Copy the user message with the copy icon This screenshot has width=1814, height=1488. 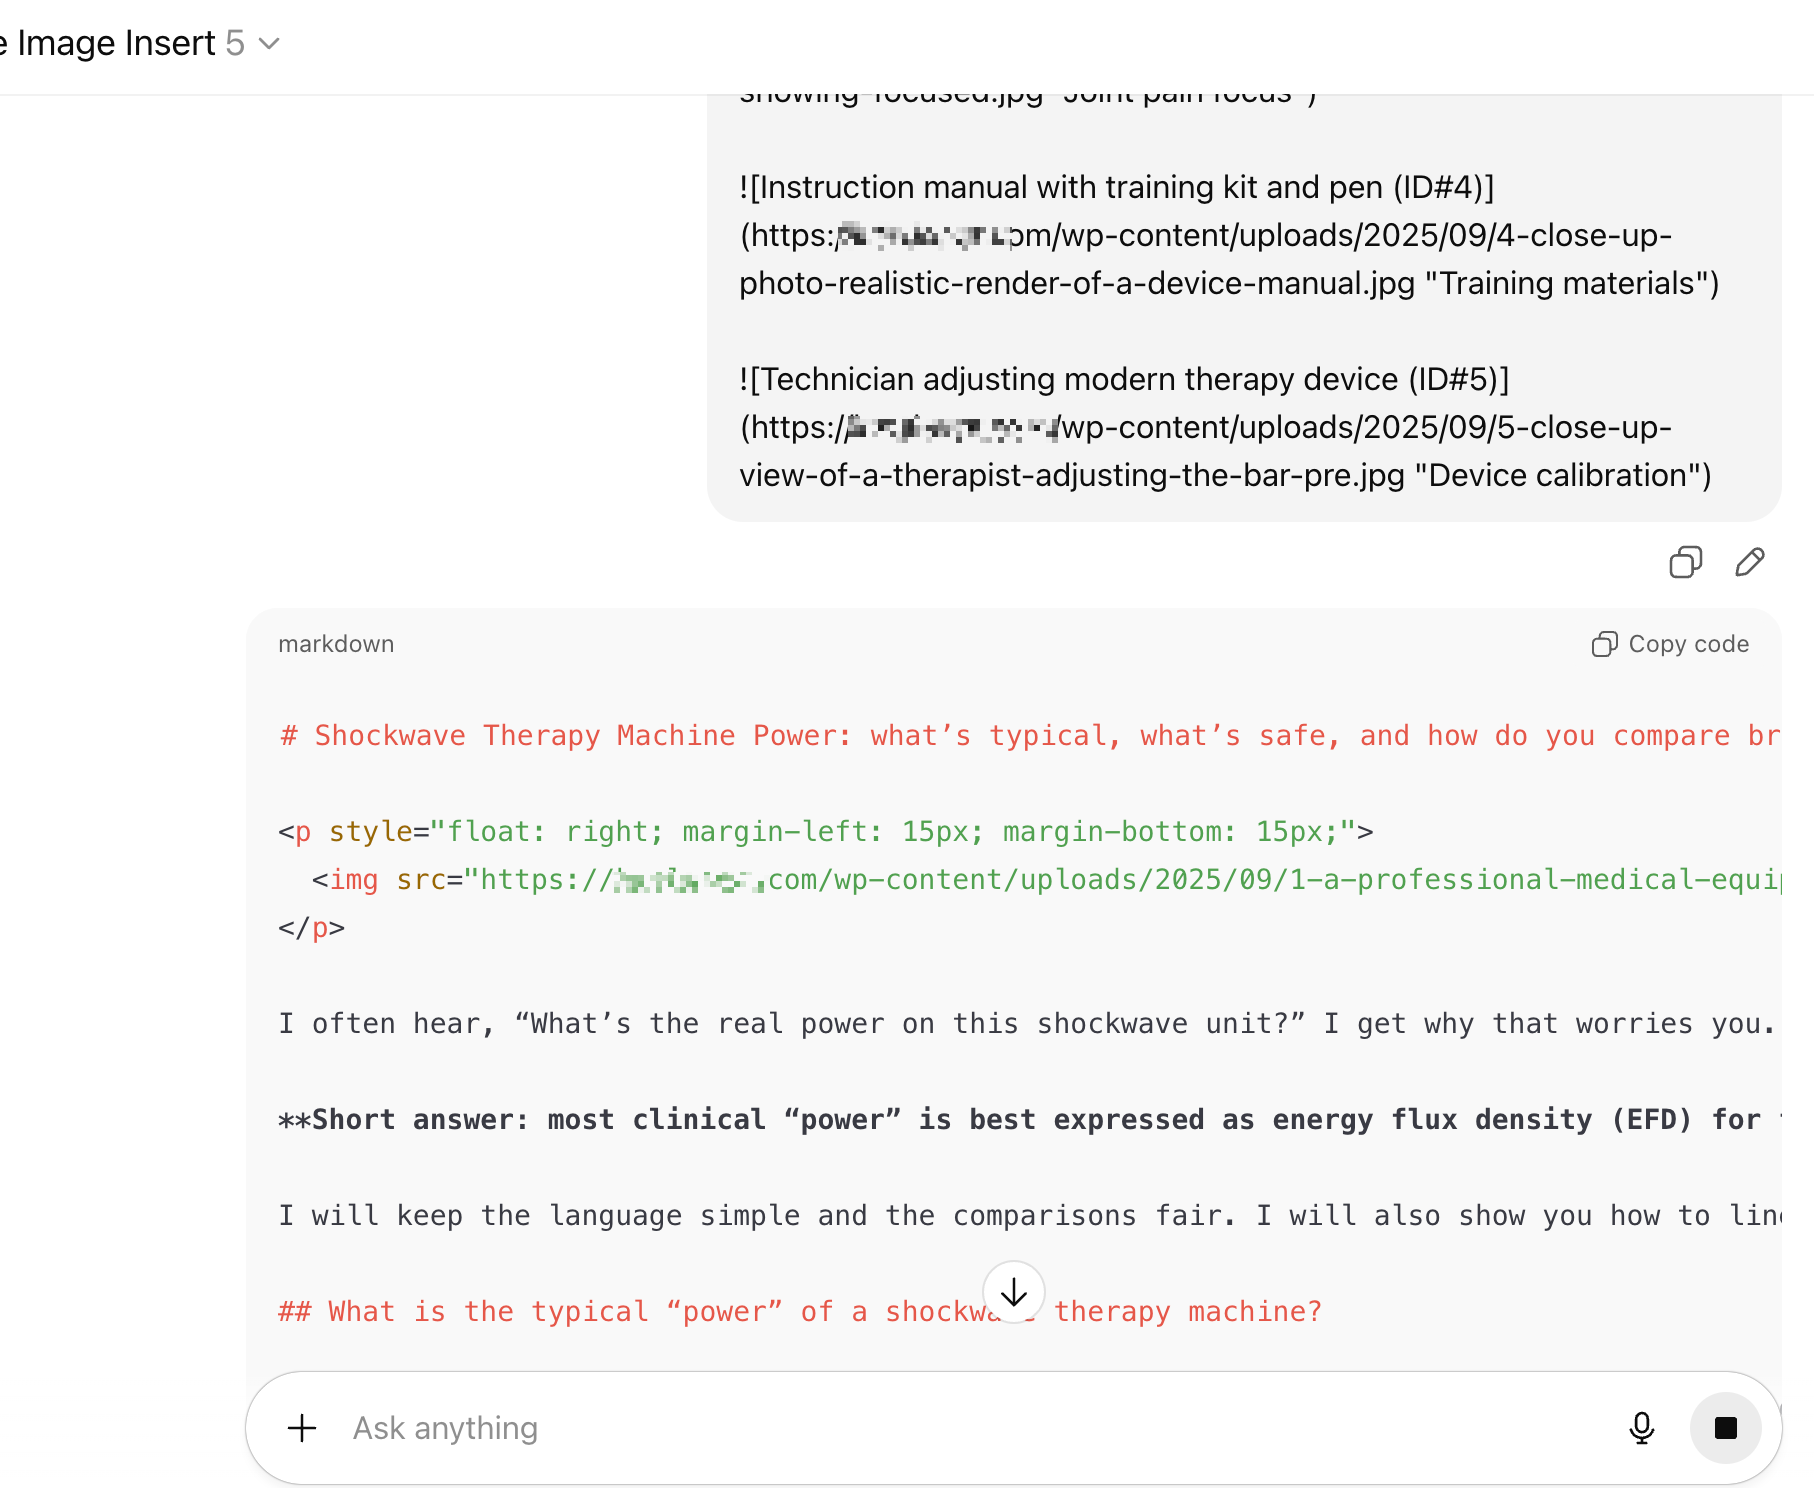1686,562
